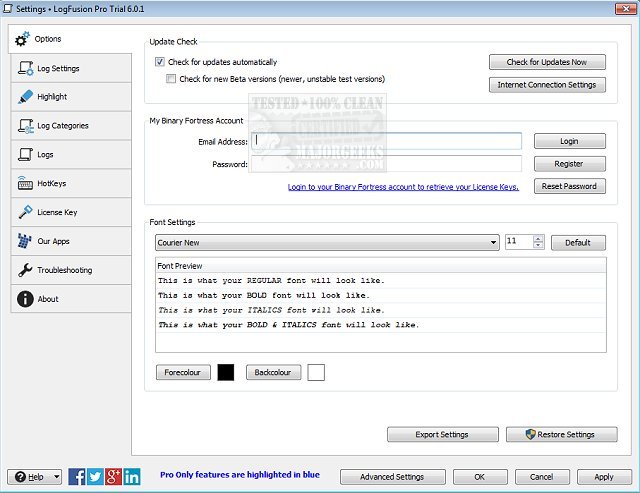The height and width of the screenshot is (493, 640).
Task: Open Advanced Settings
Action: click(392, 477)
